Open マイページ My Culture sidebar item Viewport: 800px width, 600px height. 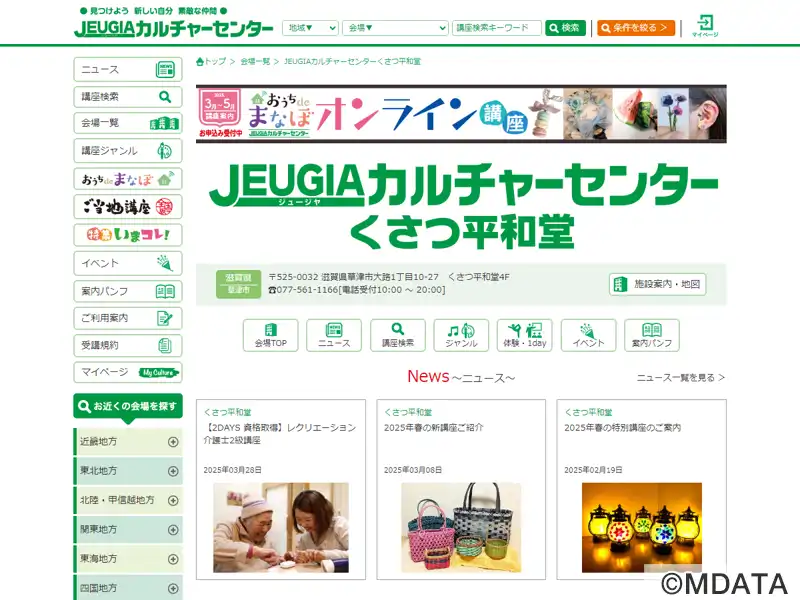[x=128, y=372]
